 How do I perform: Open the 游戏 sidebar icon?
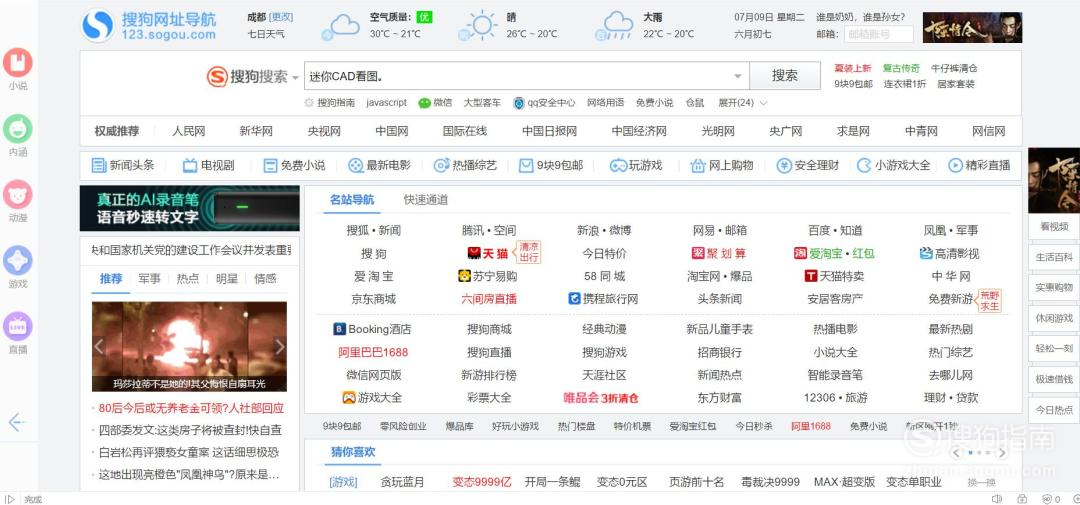18,261
